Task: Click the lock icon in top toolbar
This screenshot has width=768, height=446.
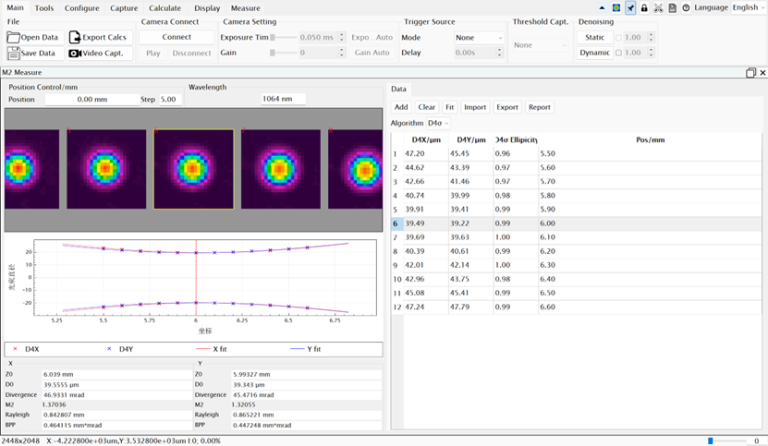Action: pyautogui.click(x=644, y=8)
